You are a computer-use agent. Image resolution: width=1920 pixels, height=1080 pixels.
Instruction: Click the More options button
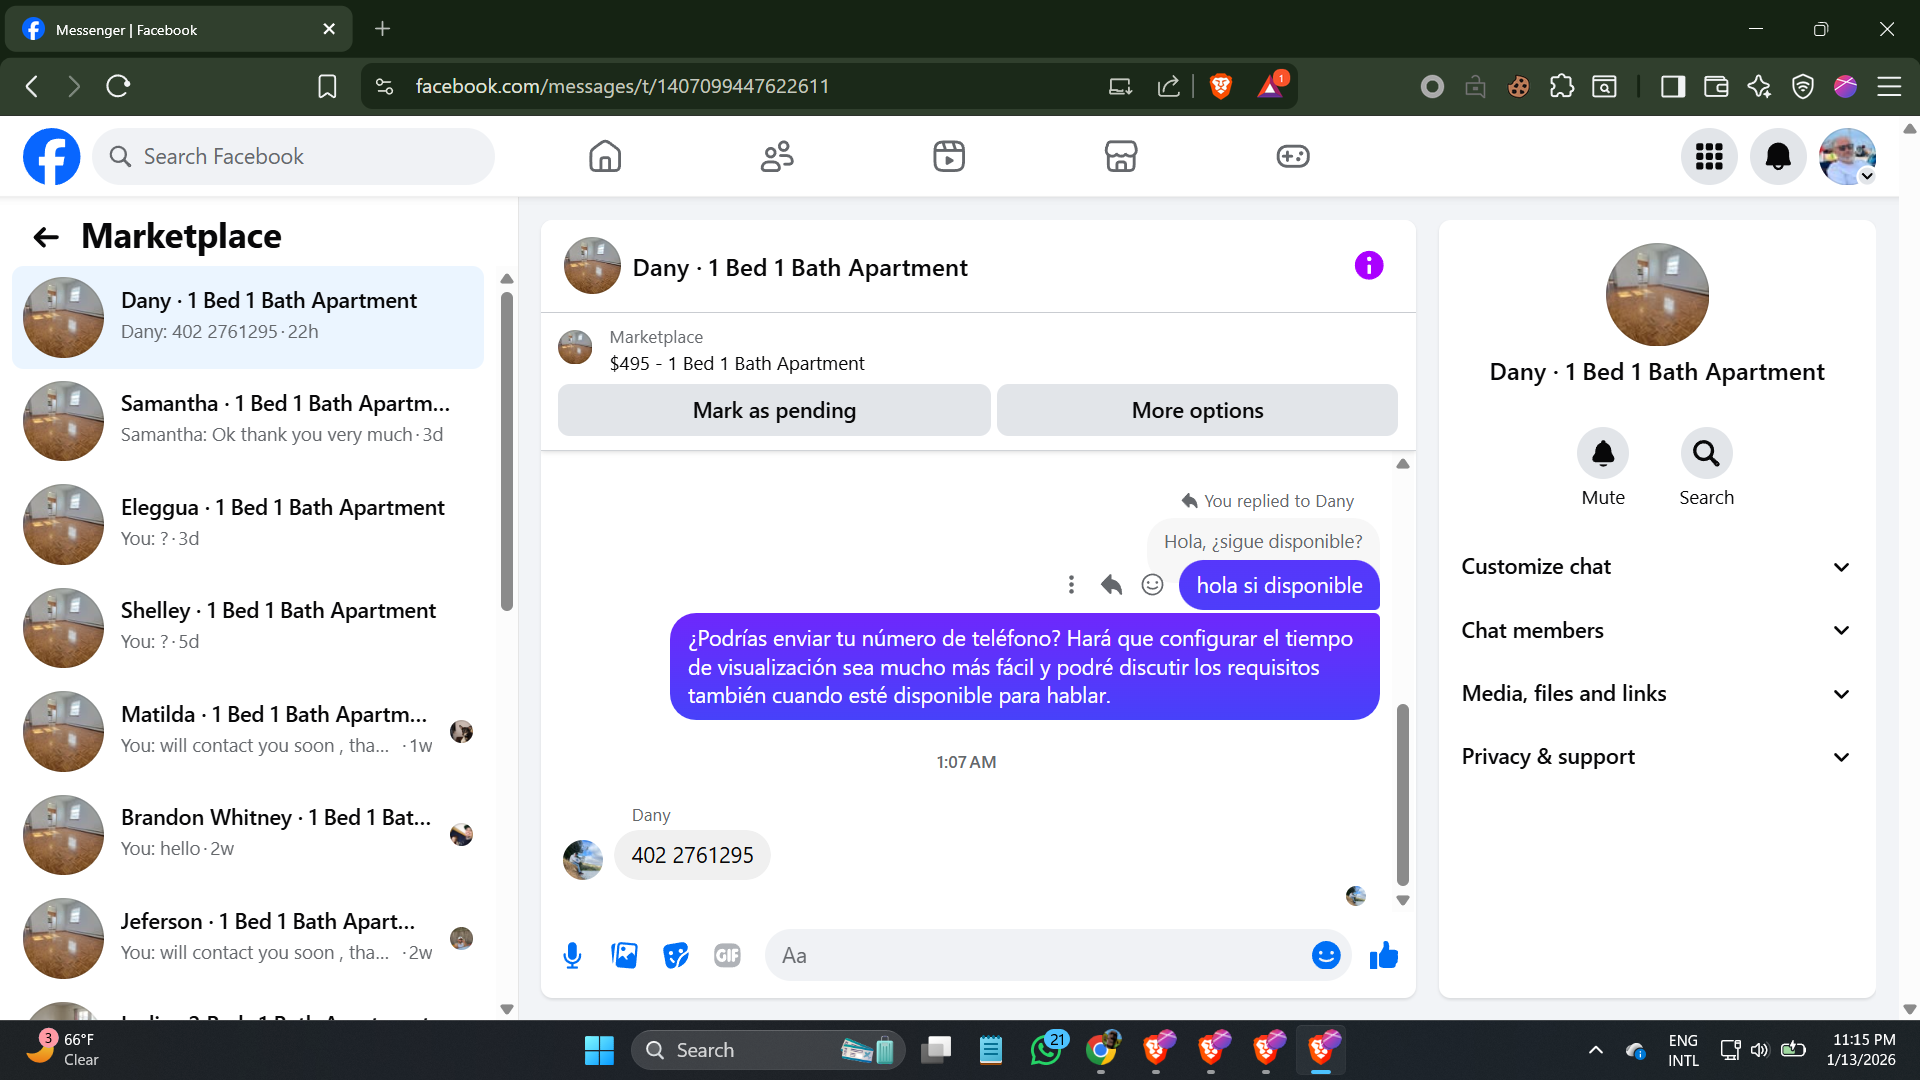pyautogui.click(x=1197, y=410)
